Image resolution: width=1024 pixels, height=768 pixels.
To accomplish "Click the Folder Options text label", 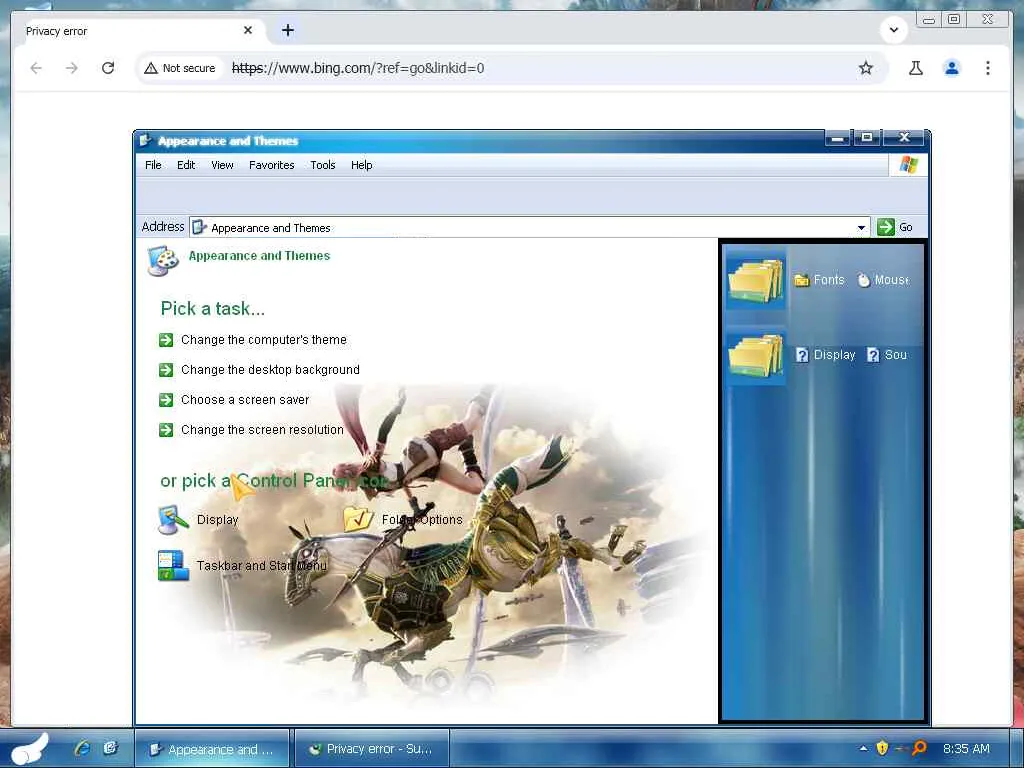I will pyautogui.click(x=422, y=520).
